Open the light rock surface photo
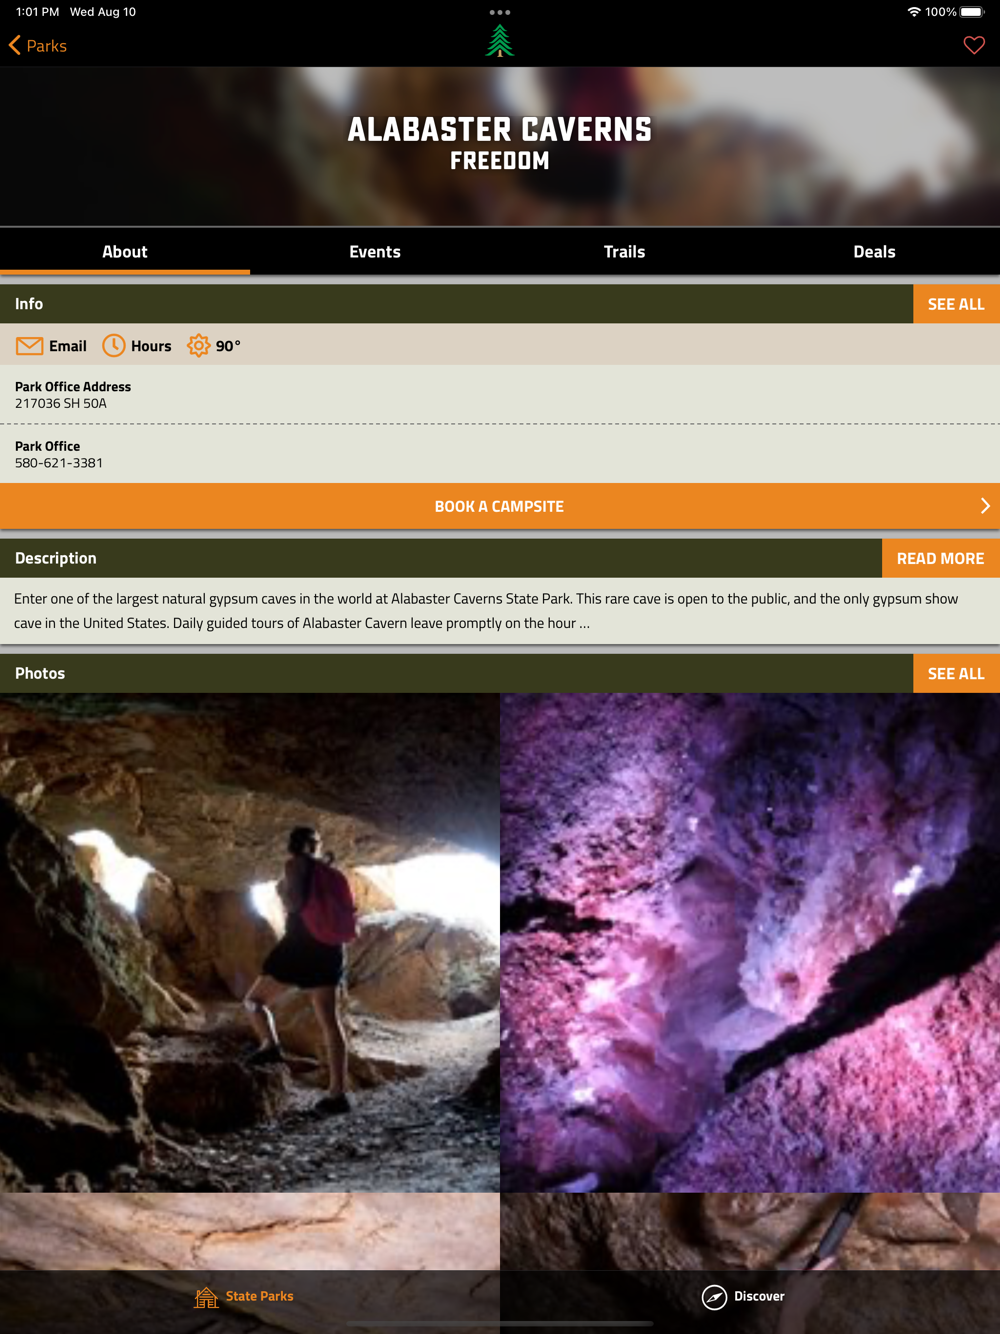1000x1334 pixels. click(x=250, y=1232)
